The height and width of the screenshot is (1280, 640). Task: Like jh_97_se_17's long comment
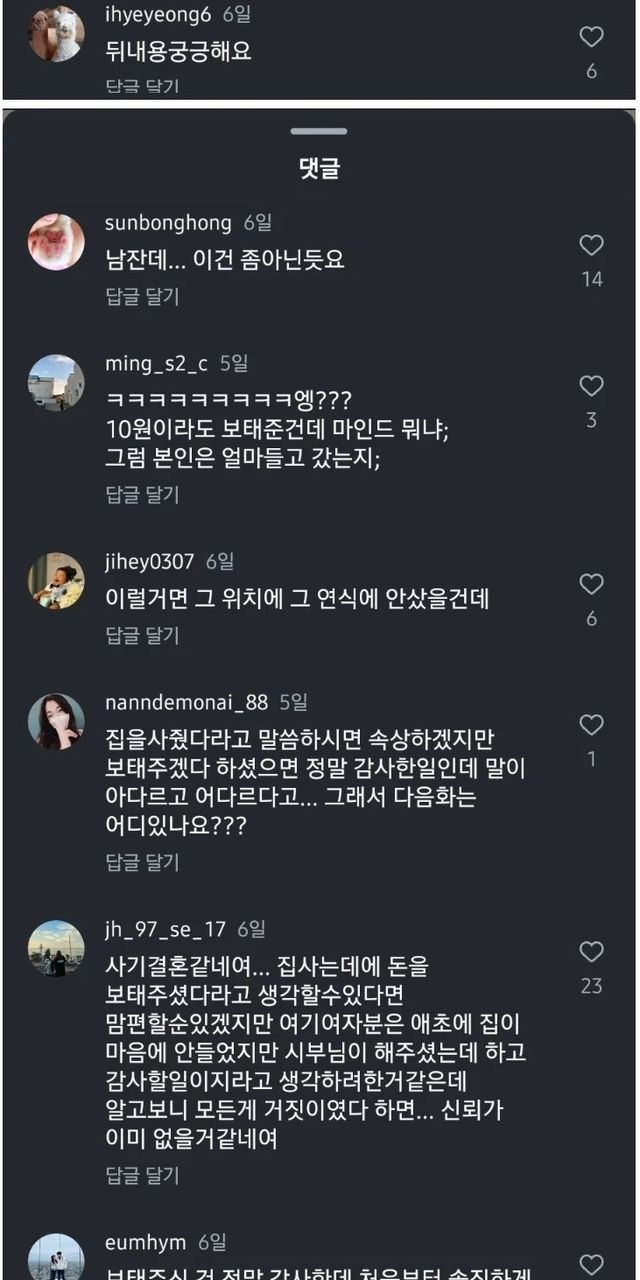pyautogui.click(x=592, y=952)
